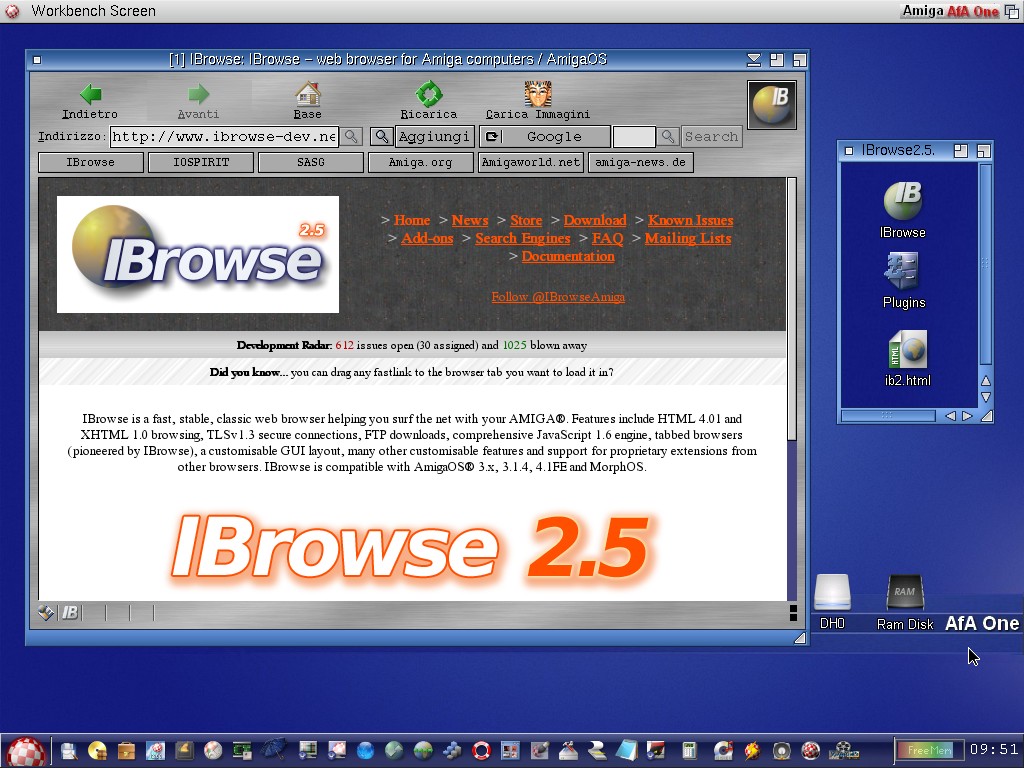Image resolution: width=1024 pixels, height=768 pixels.
Task: Click the down arrow in IBrowse2.5 drawer scrollbar
Action: click(985, 397)
